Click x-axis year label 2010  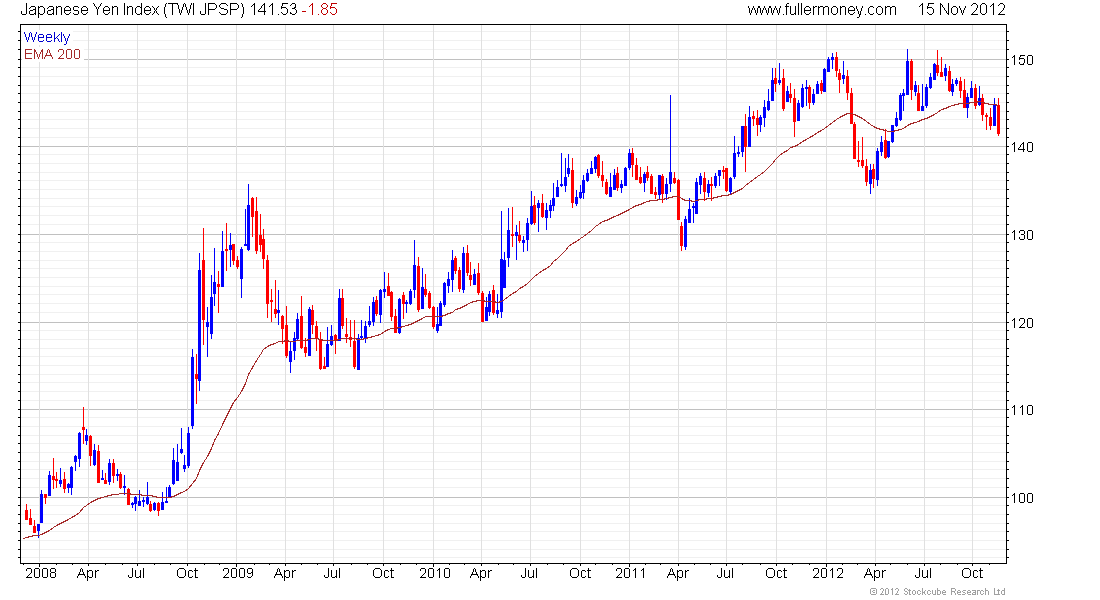[x=435, y=573]
